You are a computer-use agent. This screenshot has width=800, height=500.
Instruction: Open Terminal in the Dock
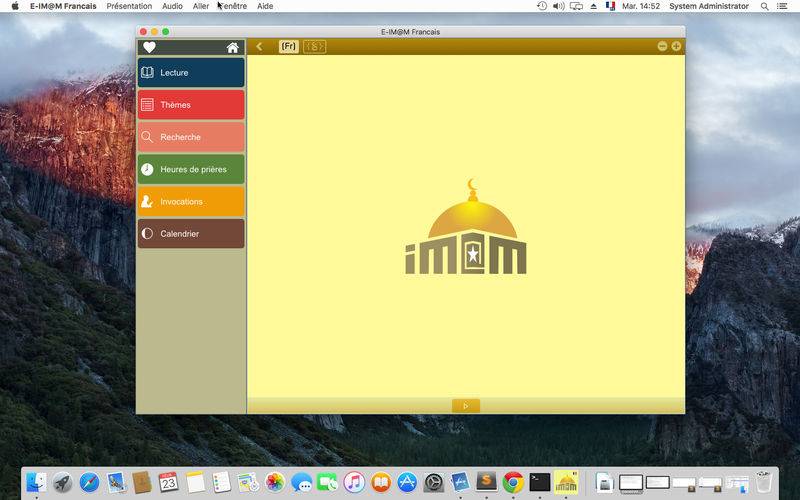[x=539, y=482]
